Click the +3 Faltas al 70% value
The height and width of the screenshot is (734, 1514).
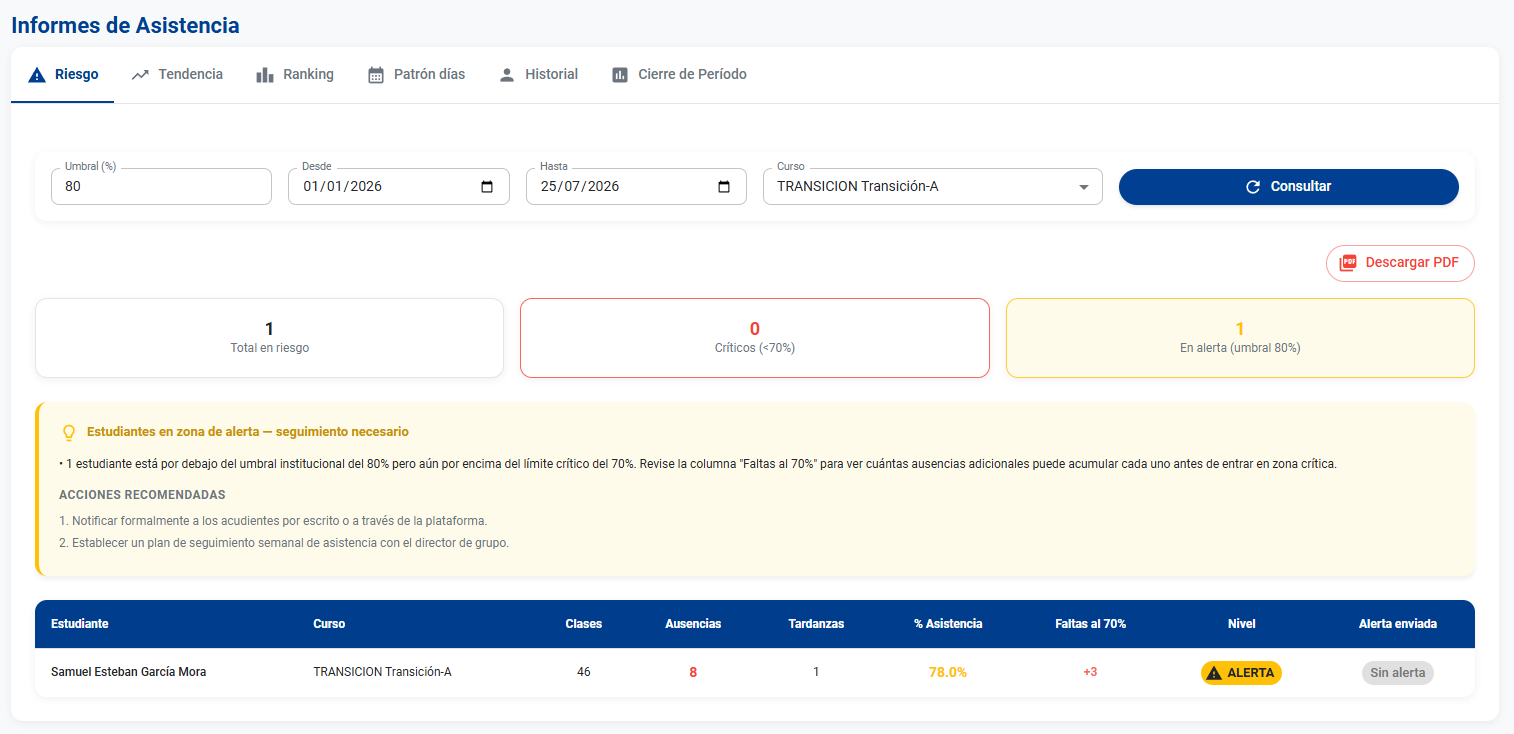(1090, 672)
